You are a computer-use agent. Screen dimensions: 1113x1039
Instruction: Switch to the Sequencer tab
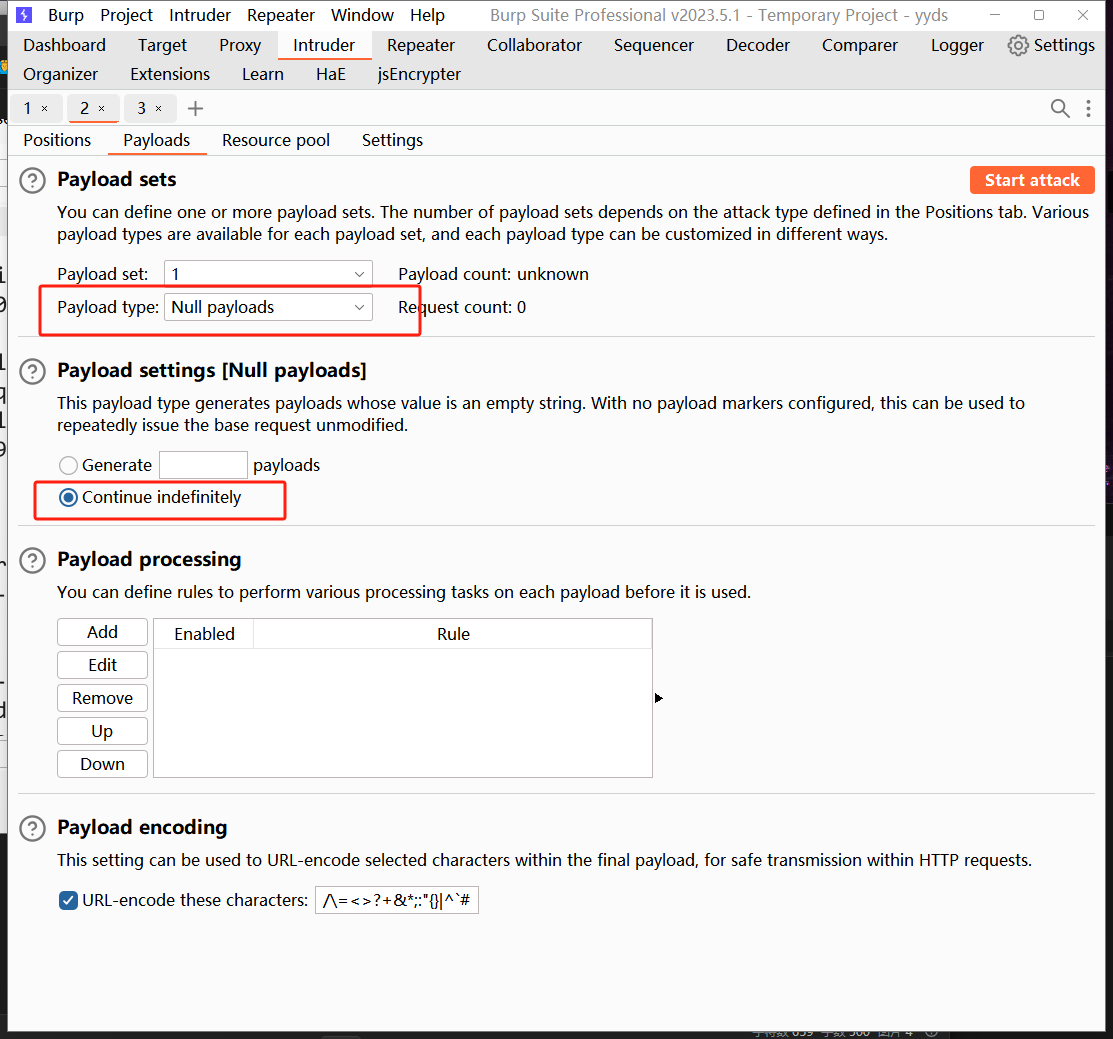pyautogui.click(x=654, y=45)
